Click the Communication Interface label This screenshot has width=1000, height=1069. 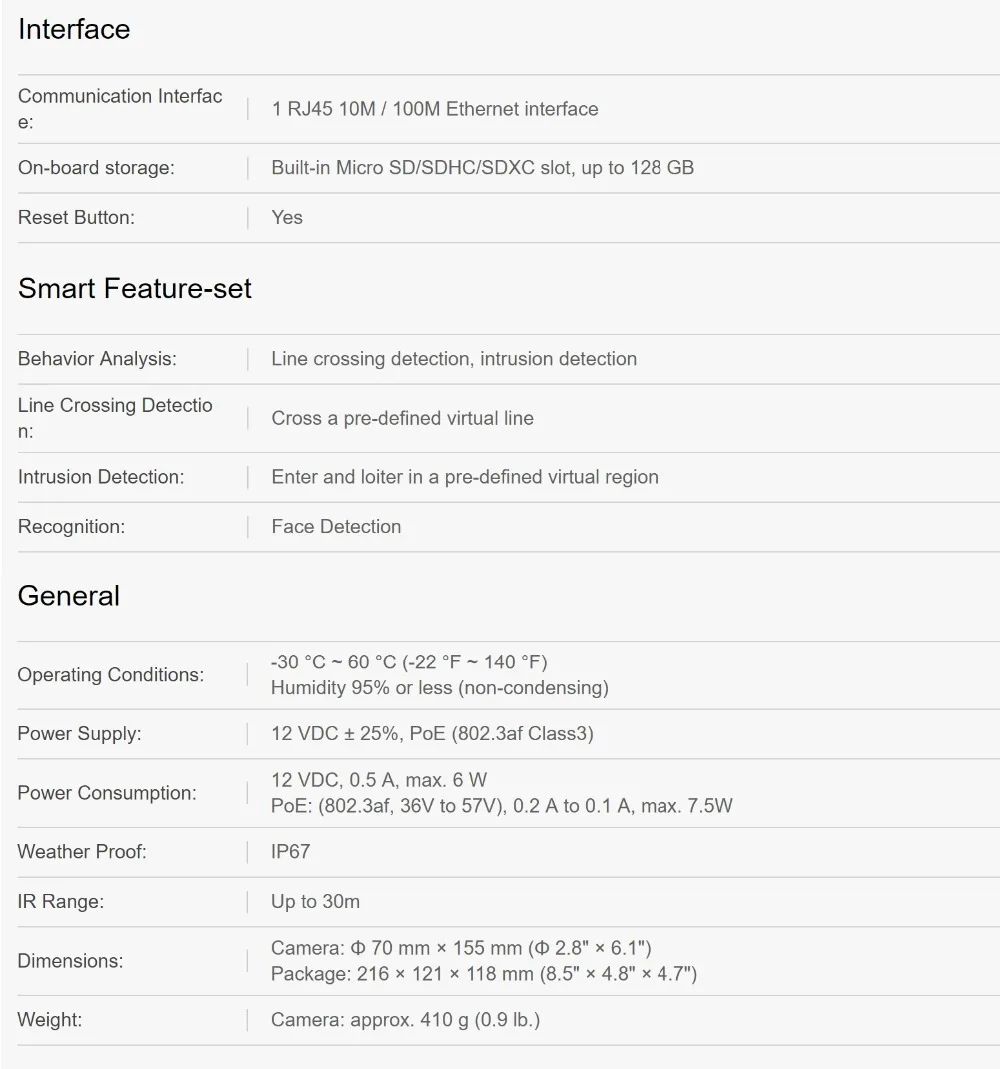click(120, 109)
